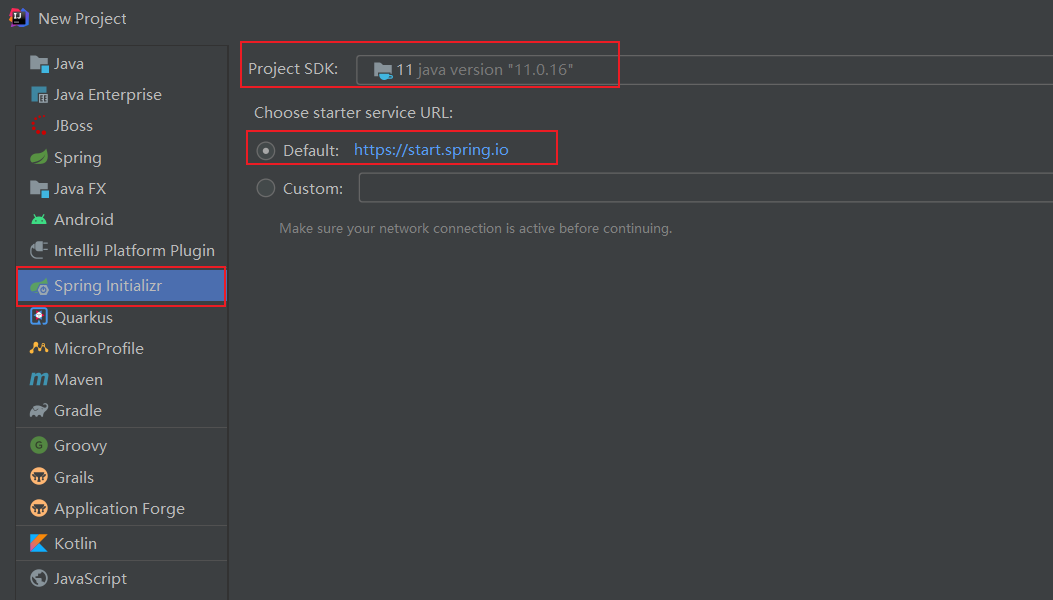Click the green Spring leaf icon
The height and width of the screenshot is (600, 1053).
(x=39, y=157)
